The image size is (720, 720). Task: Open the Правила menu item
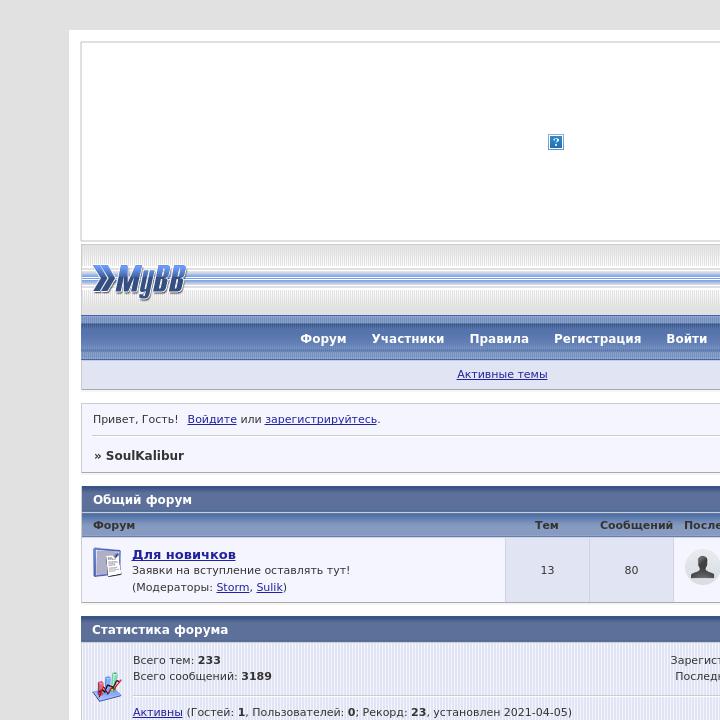click(499, 339)
